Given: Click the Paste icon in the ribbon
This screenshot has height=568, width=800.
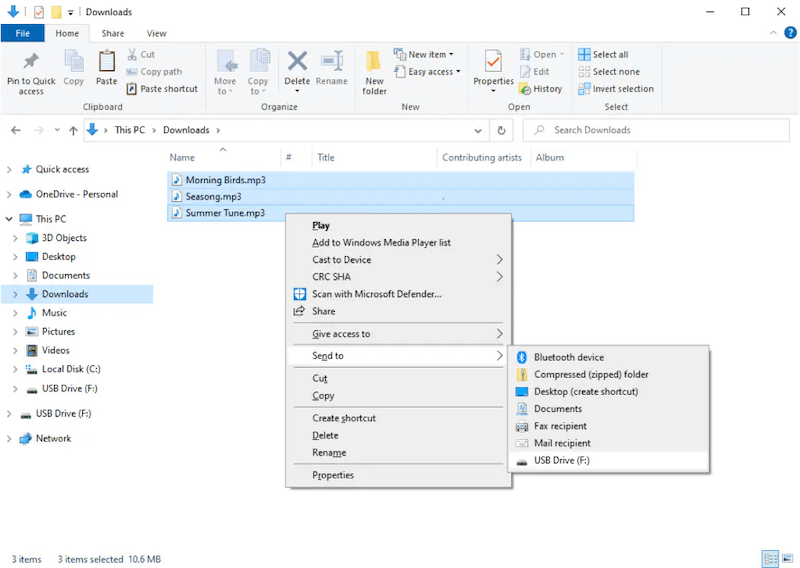Looking at the screenshot, I should coord(106,64).
